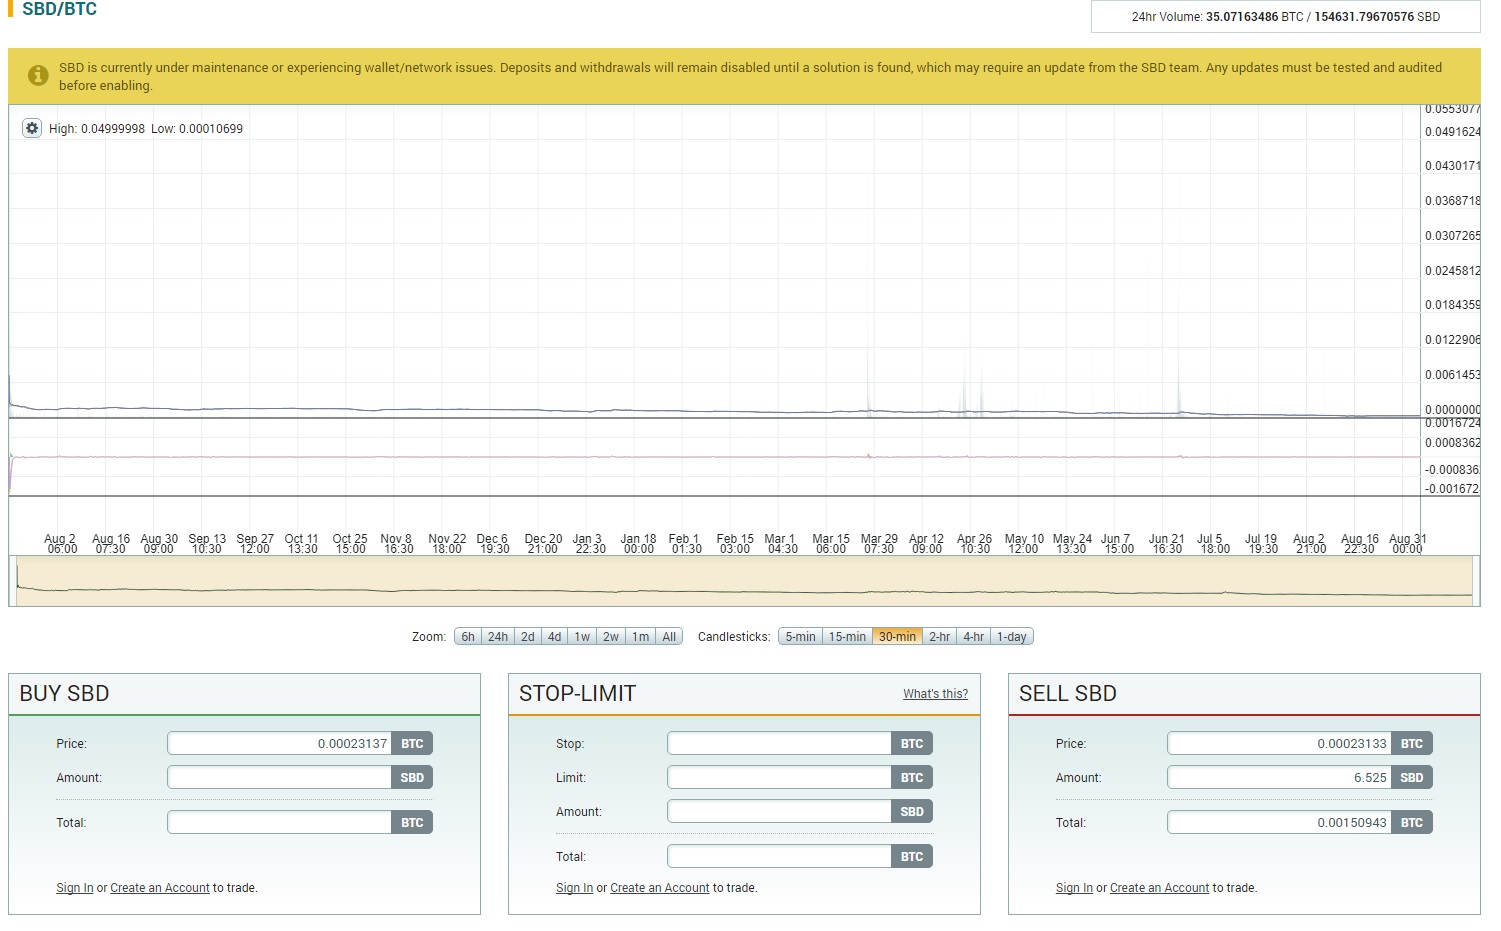Click the BUY SBD panel heading
1501x931 pixels.
point(64,694)
